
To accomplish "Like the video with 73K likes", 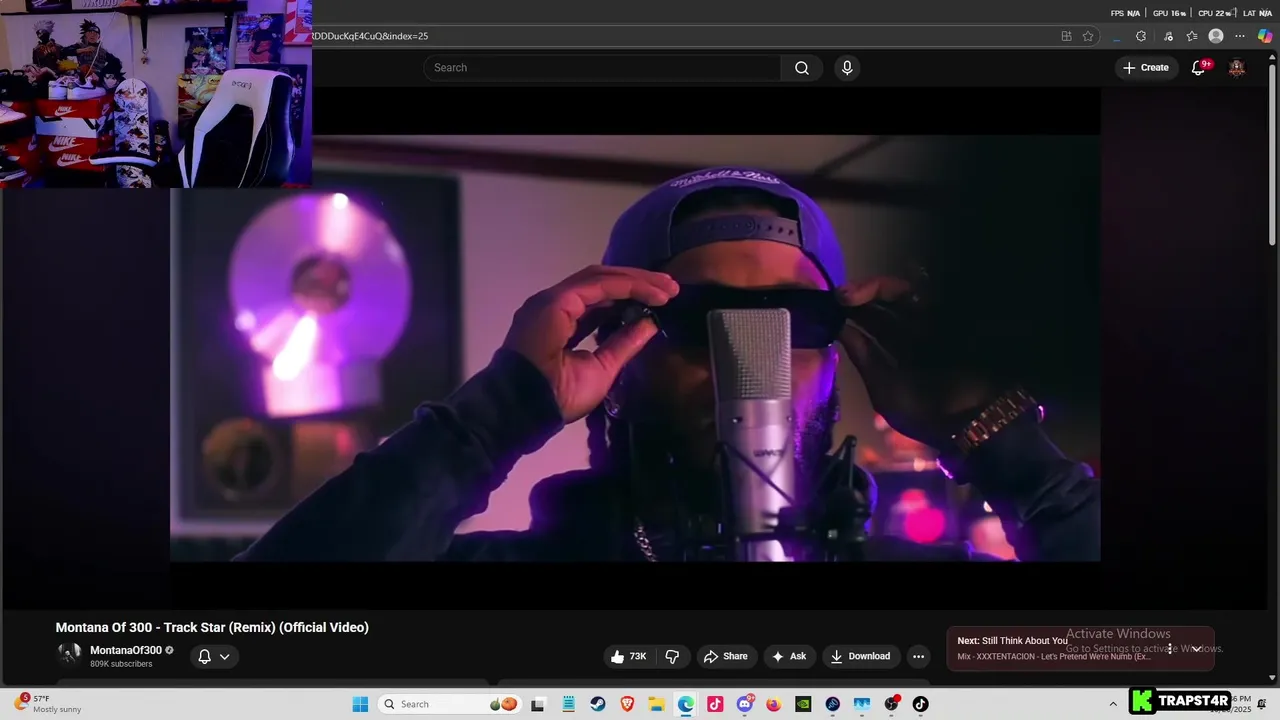I will 629,656.
